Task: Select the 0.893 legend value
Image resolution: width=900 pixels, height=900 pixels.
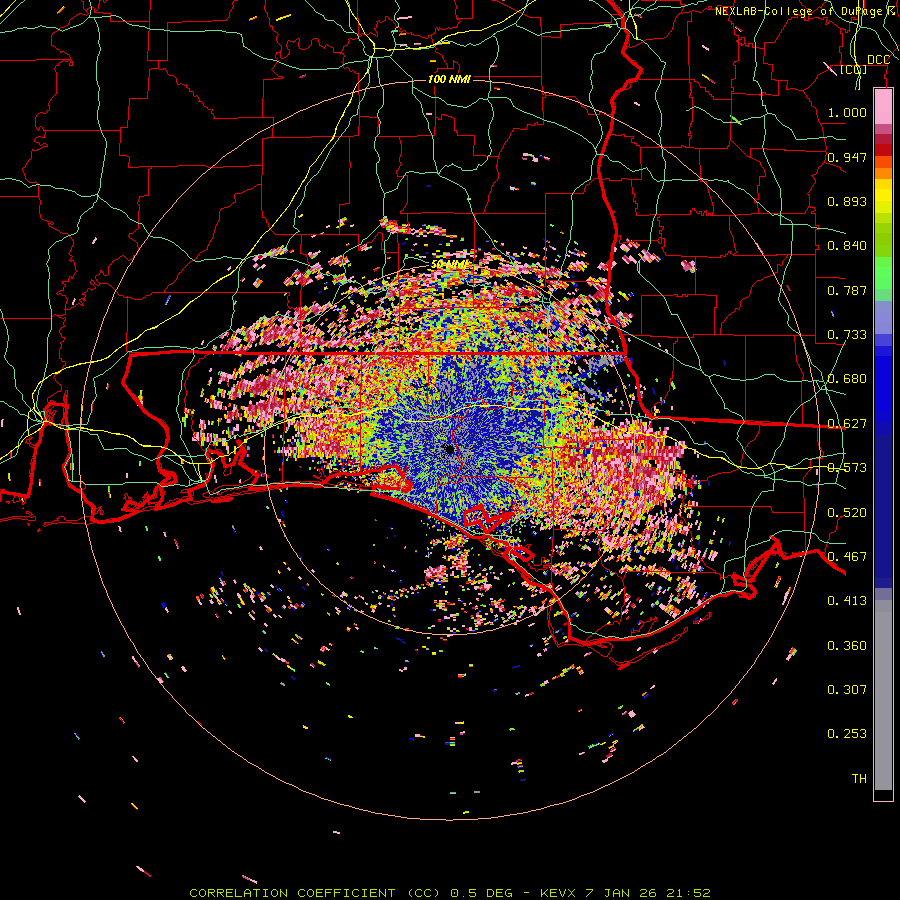Action: tap(847, 201)
